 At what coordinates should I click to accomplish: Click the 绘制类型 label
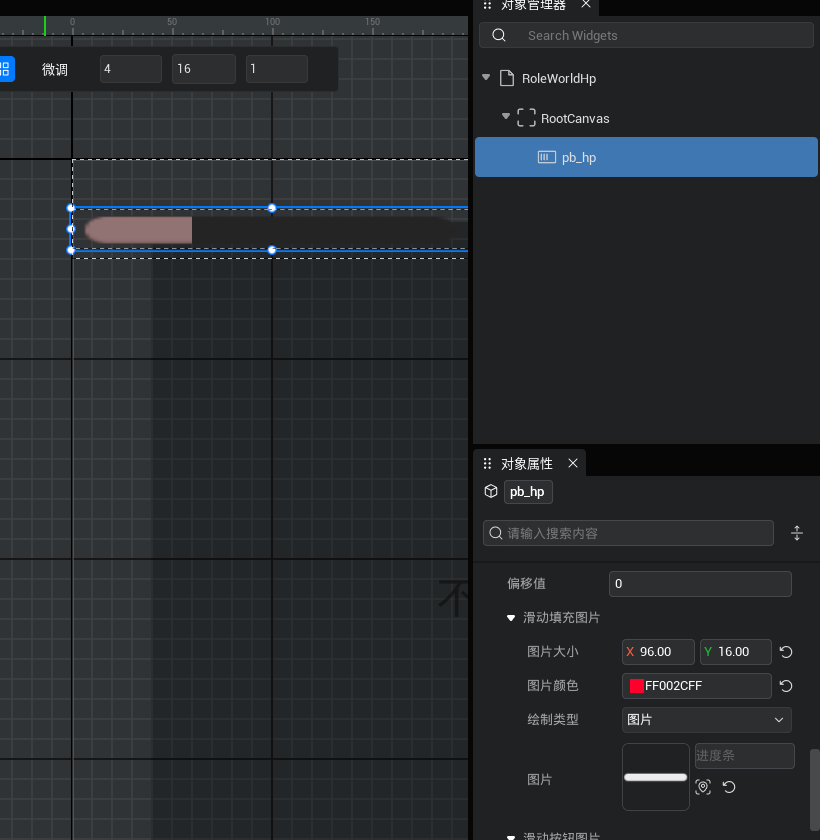coord(552,719)
